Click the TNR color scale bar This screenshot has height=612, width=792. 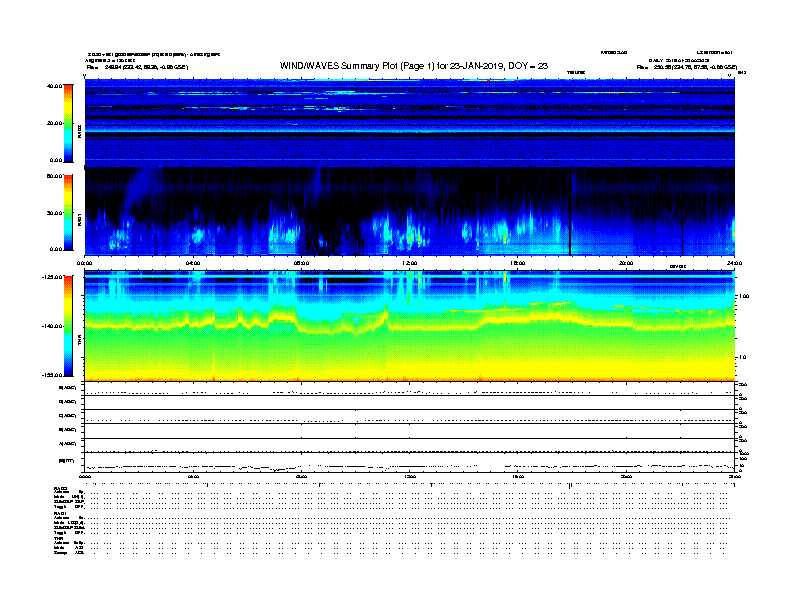click(67, 326)
